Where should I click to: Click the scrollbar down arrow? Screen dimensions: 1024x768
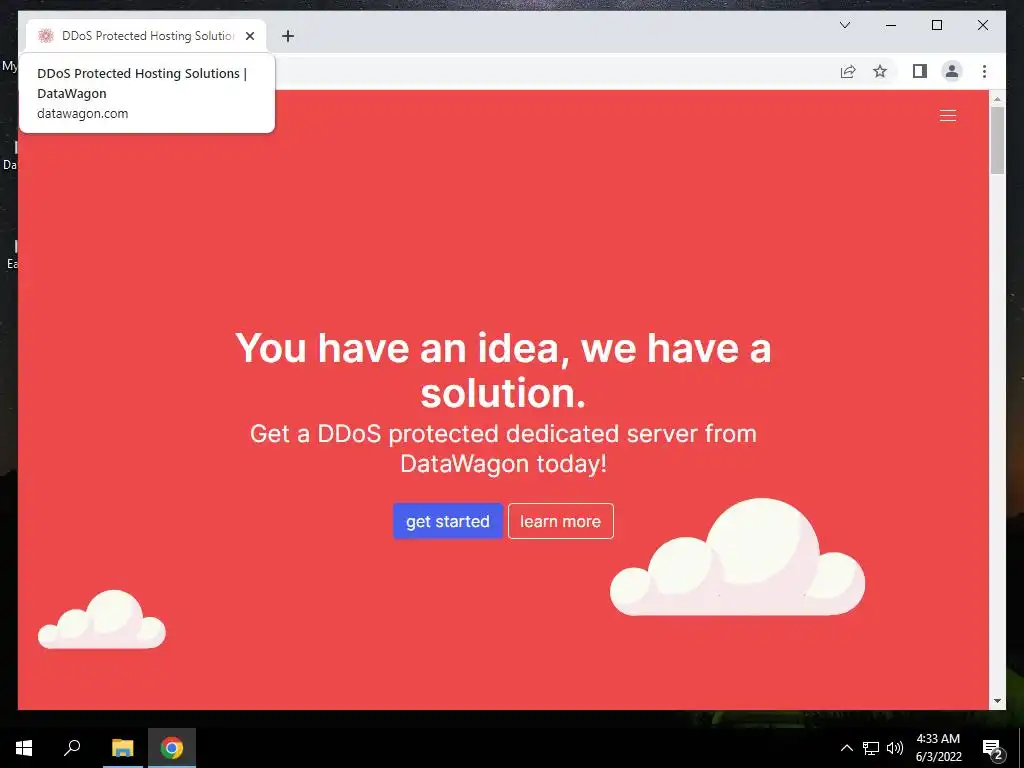point(997,701)
